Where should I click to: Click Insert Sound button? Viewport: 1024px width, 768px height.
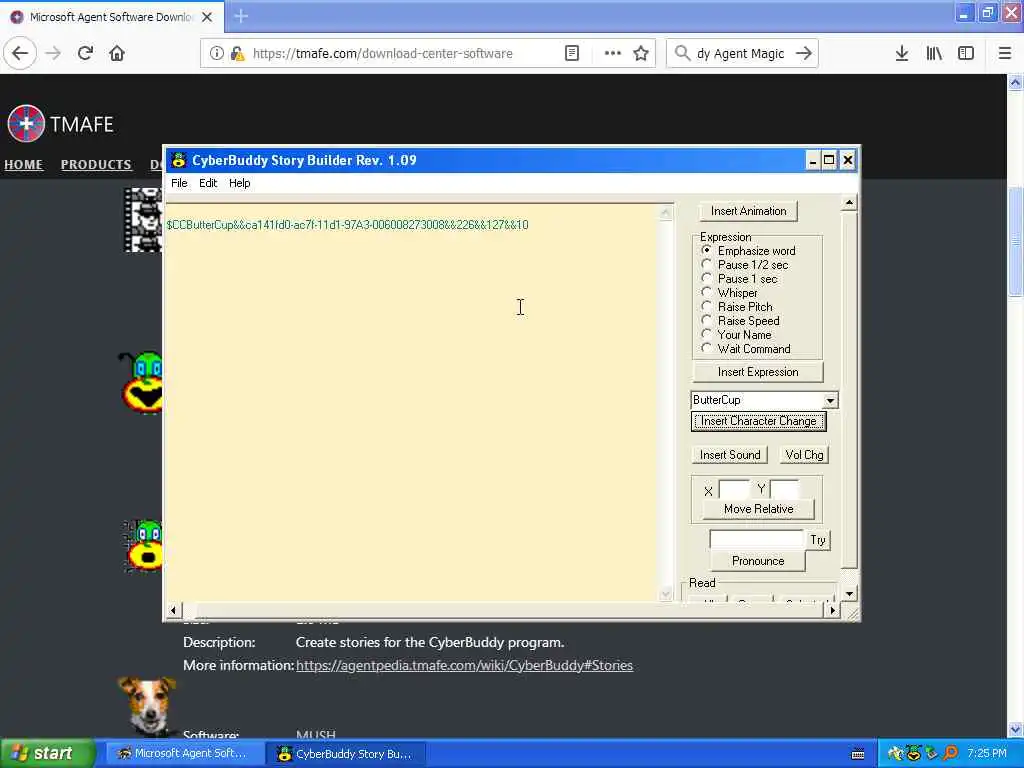coord(729,455)
